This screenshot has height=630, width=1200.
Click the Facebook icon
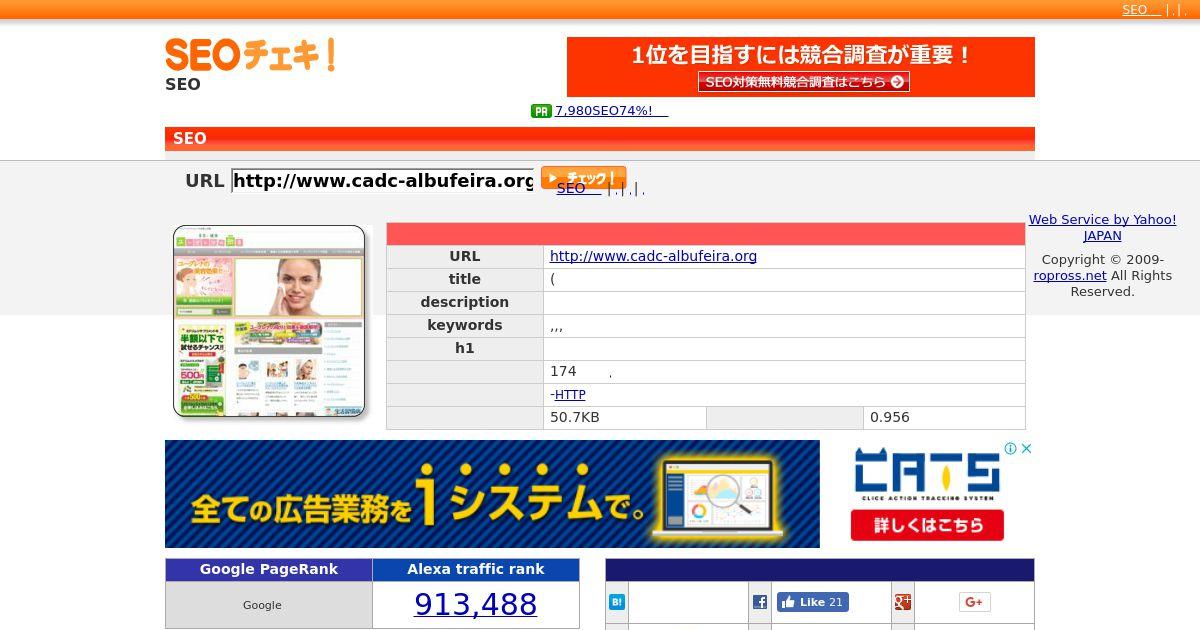760,602
